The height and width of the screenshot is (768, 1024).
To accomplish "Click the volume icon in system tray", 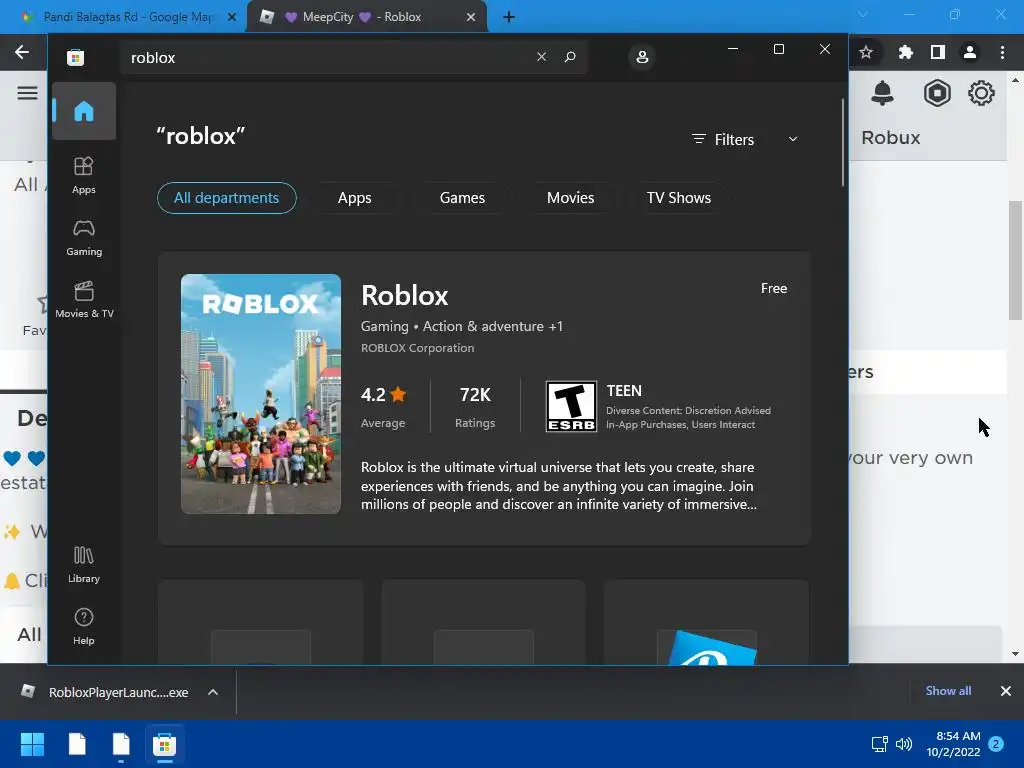I will tap(904, 744).
